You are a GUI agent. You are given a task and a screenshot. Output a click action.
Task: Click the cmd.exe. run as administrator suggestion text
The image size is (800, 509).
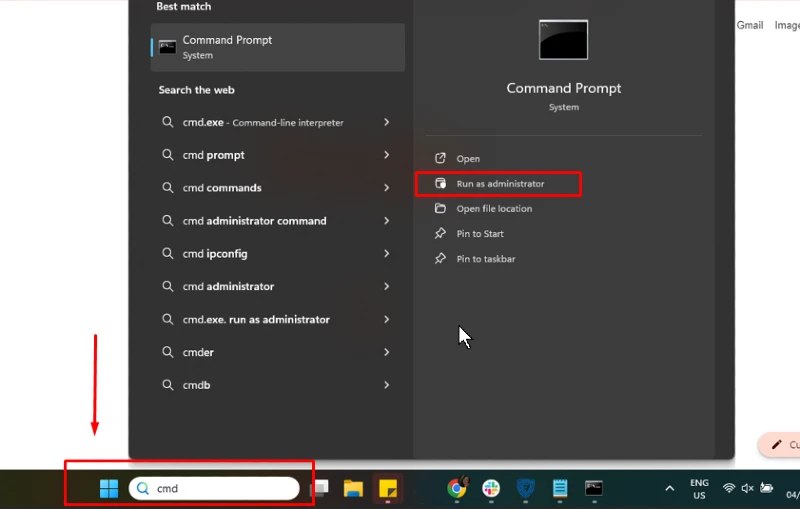(x=256, y=319)
